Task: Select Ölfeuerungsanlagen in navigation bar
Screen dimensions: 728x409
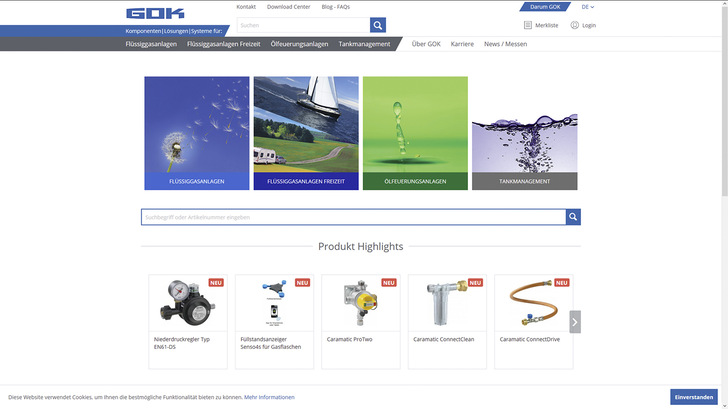Action: (299, 44)
